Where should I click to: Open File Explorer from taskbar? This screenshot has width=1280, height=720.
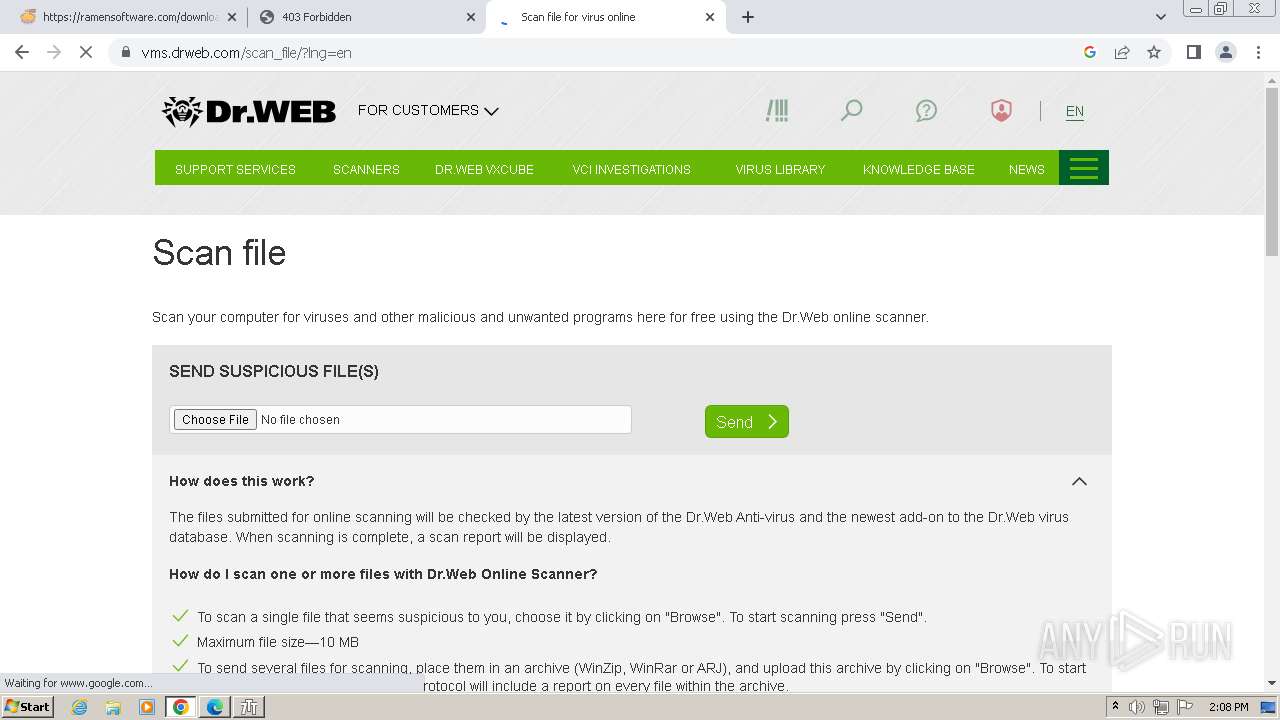(x=113, y=707)
